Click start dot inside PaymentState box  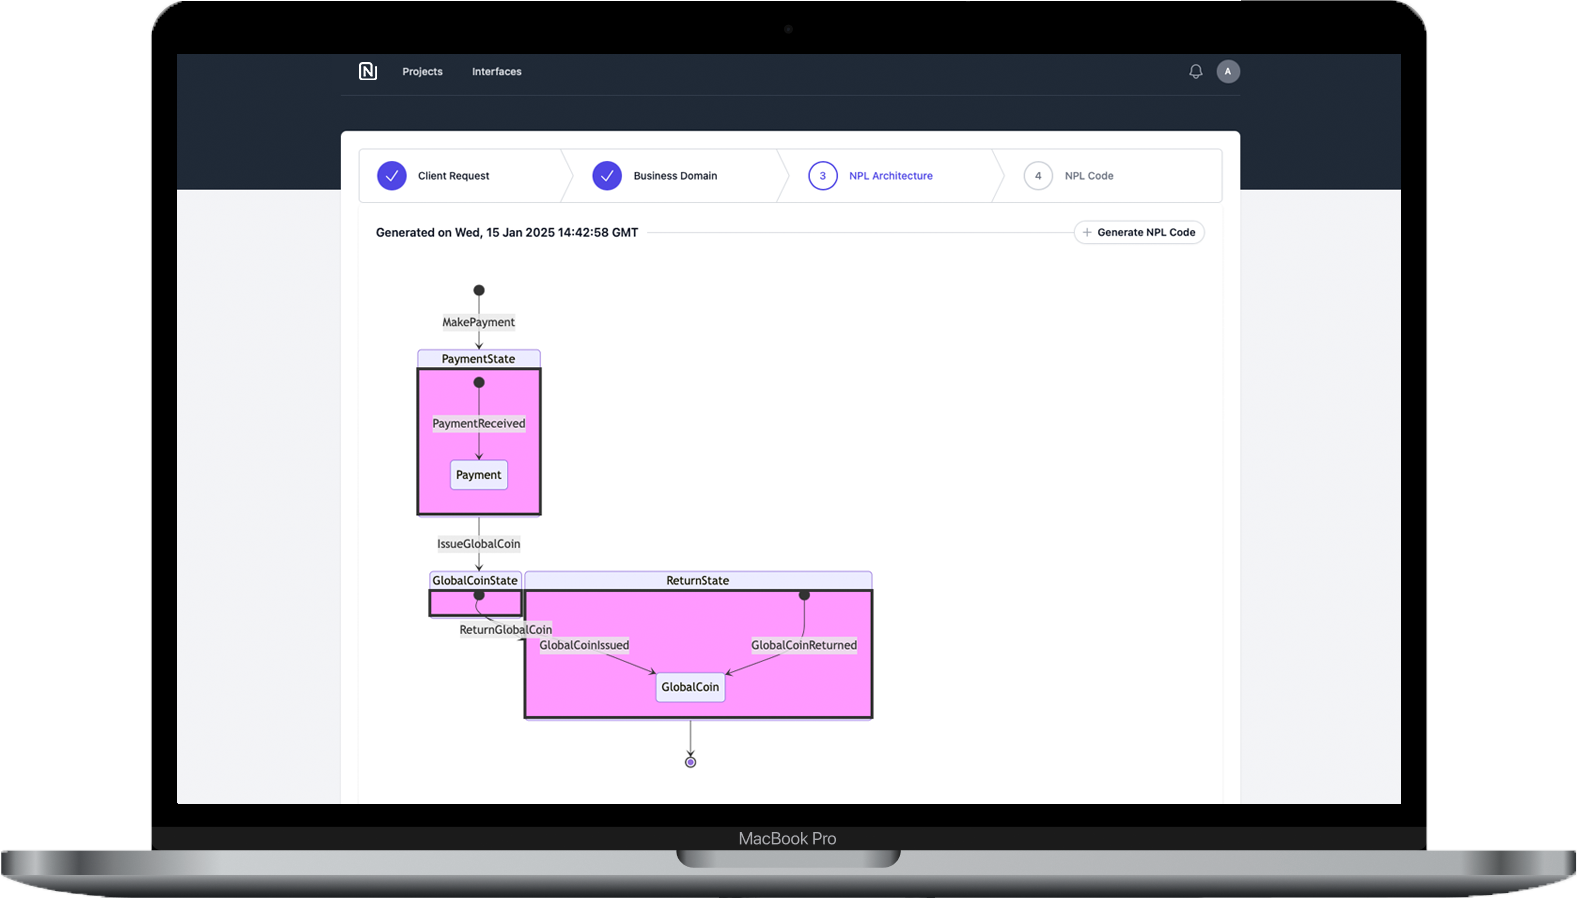coord(479,383)
